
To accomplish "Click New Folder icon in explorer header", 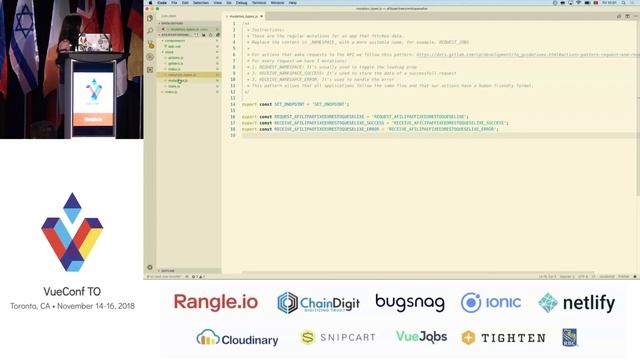I will 204,35.
